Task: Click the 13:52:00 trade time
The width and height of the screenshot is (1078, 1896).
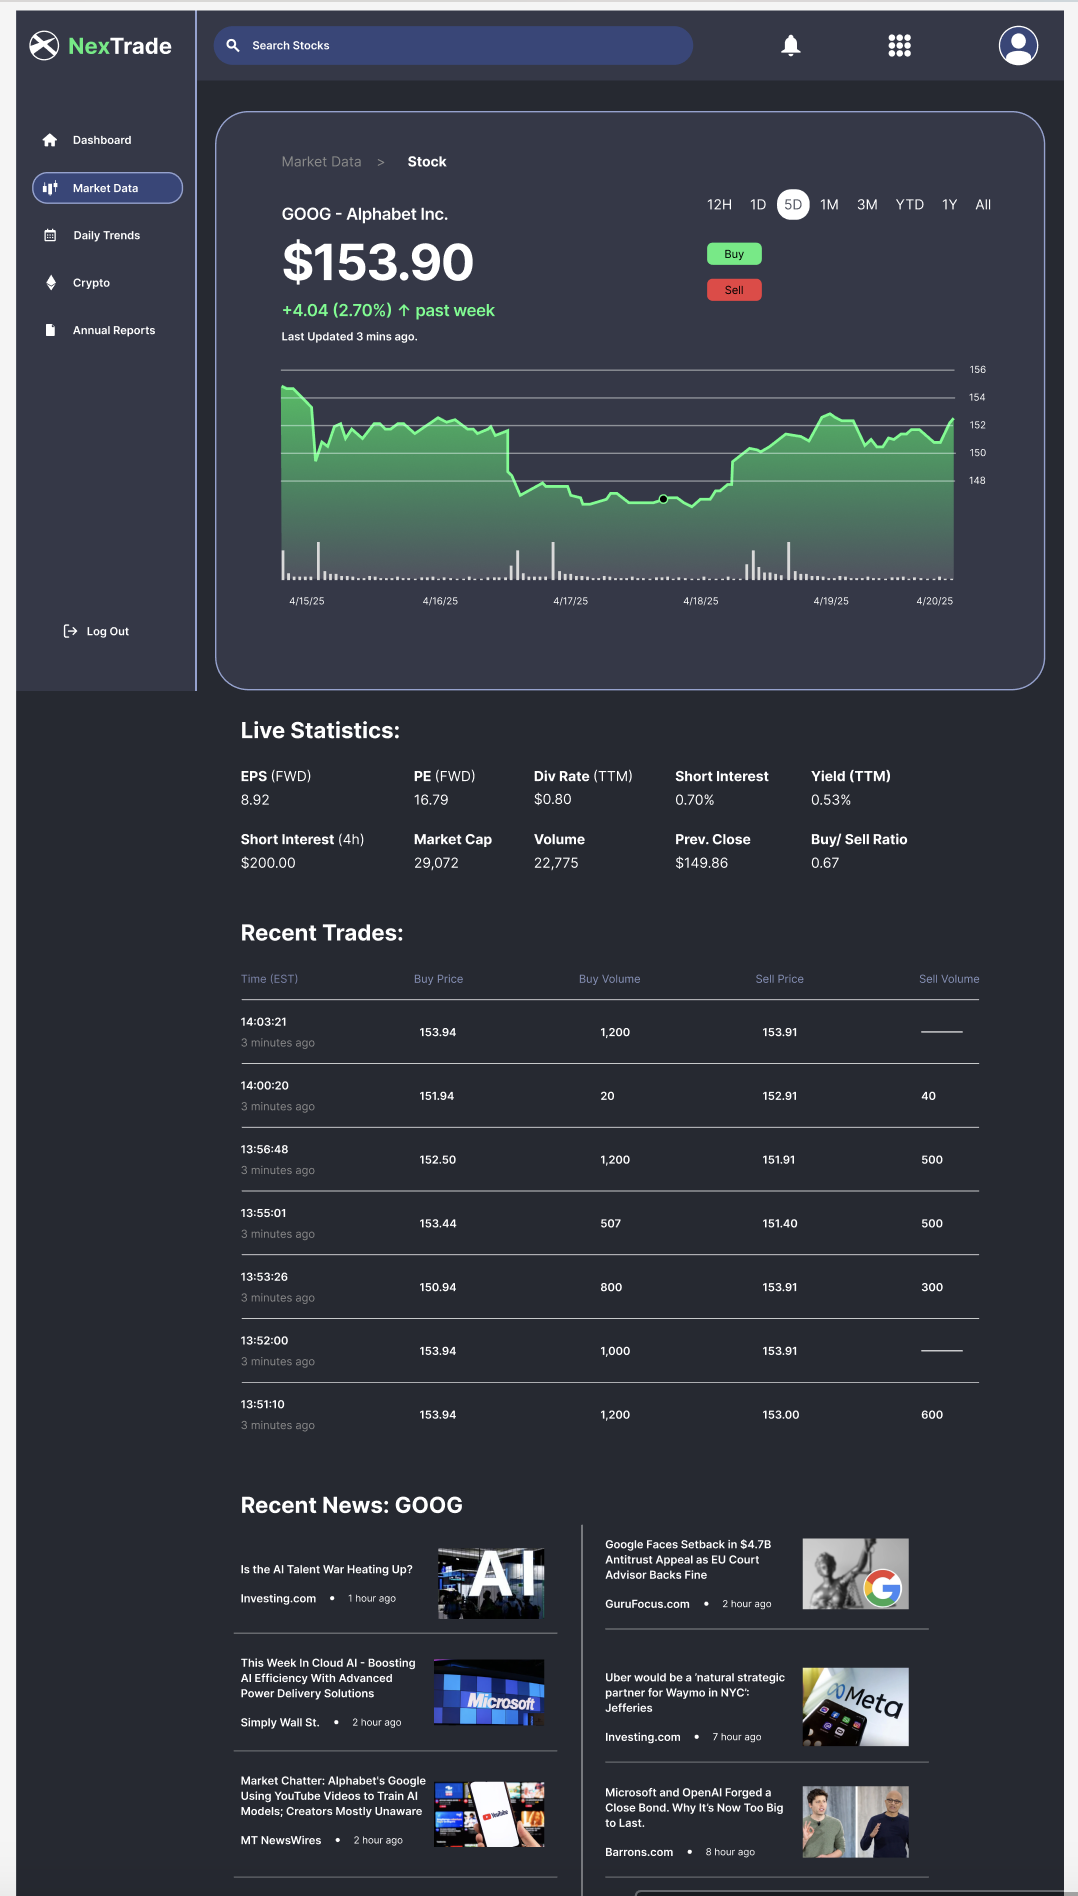Action: pyautogui.click(x=264, y=1341)
